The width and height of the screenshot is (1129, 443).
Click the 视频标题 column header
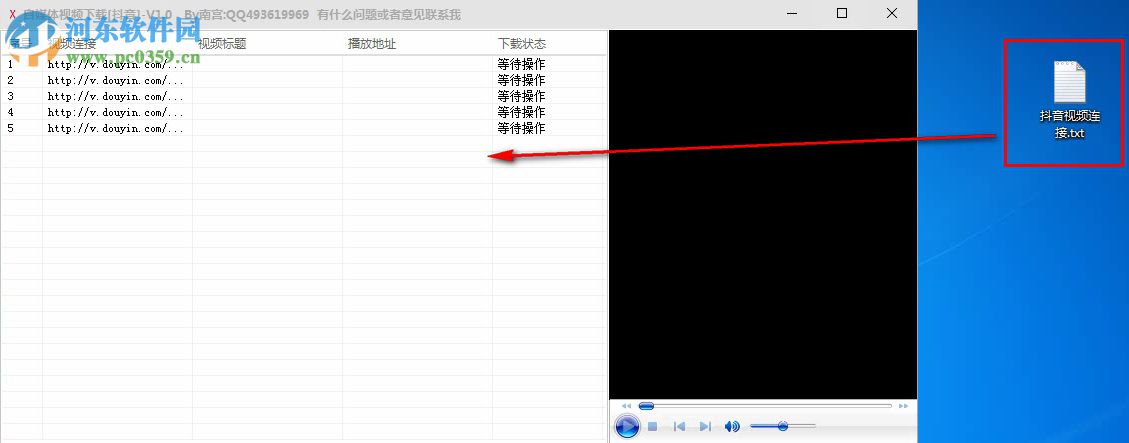click(x=222, y=44)
